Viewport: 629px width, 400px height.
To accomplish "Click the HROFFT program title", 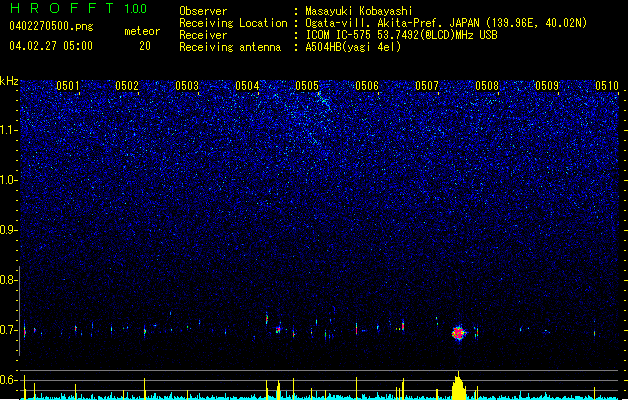I will 62,8.
